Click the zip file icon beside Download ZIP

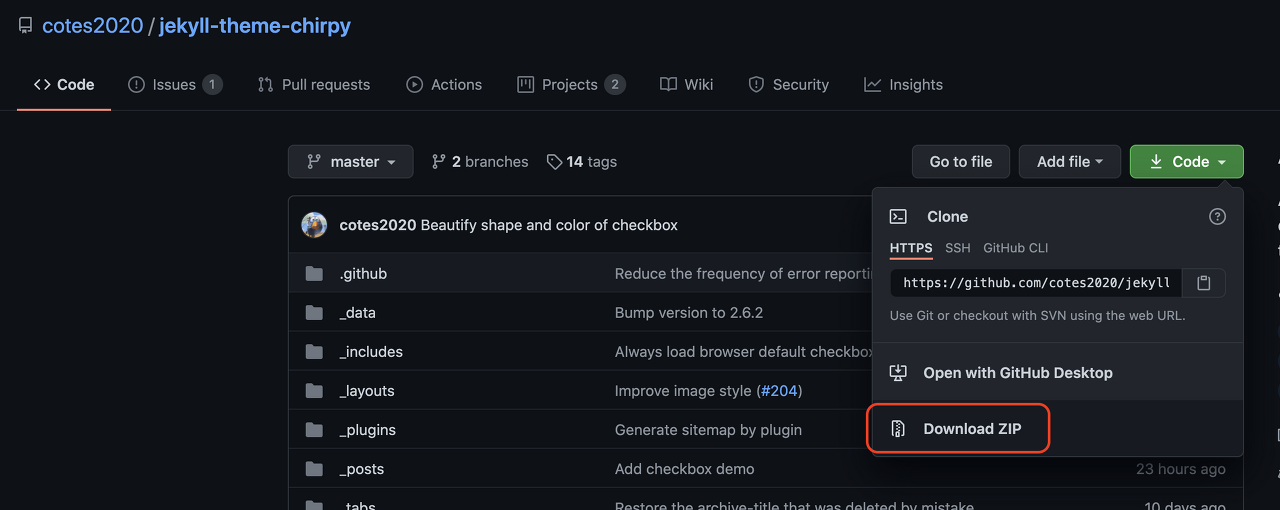click(898, 429)
